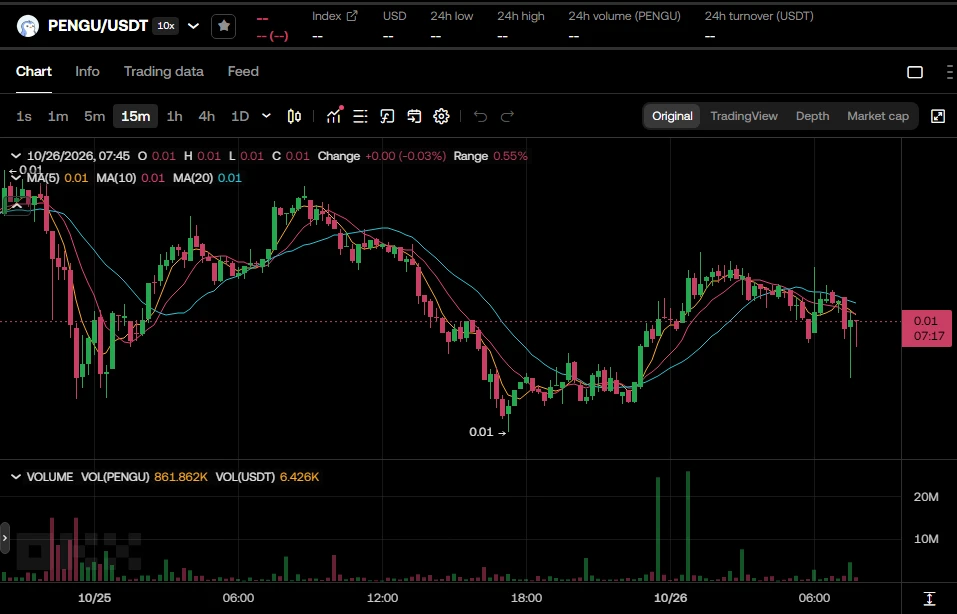This screenshot has height=614, width=957.
Task: Switch to the Chart tab
Action: tap(34, 71)
